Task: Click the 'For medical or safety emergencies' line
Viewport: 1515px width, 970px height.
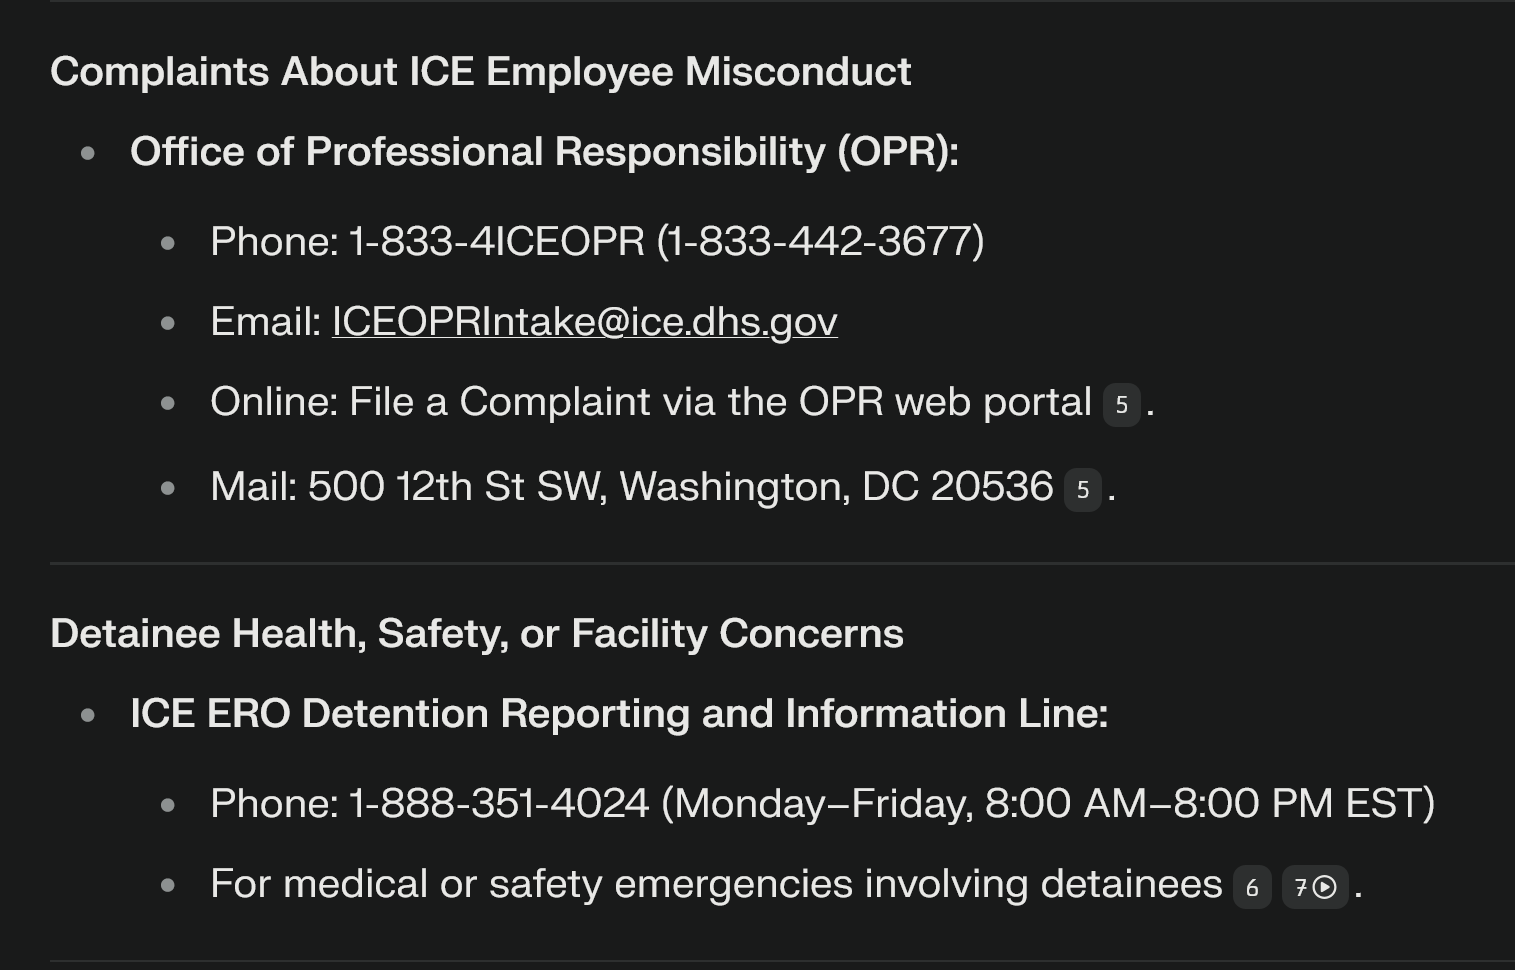Action: click(716, 885)
